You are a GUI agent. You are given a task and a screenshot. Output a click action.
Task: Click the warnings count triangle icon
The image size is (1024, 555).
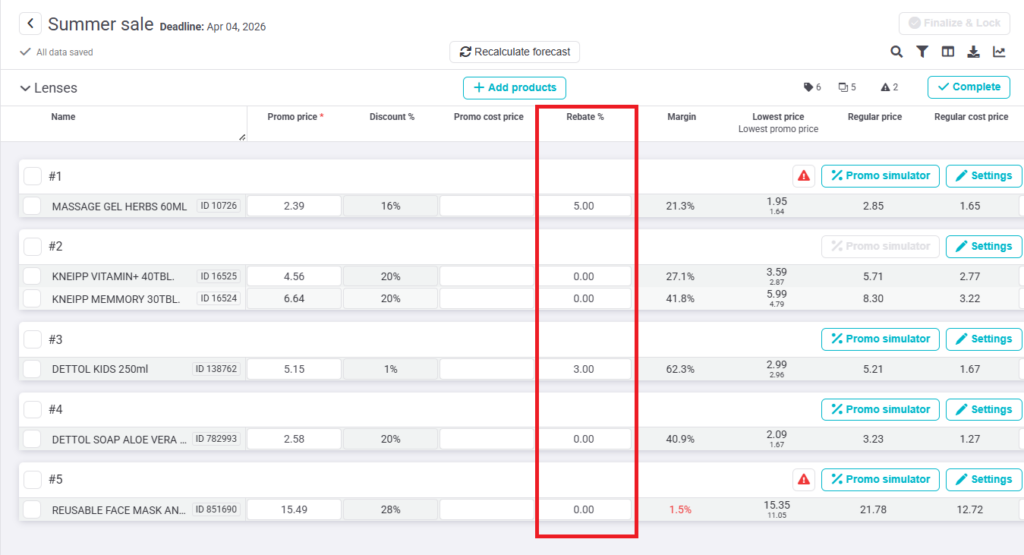coord(885,88)
